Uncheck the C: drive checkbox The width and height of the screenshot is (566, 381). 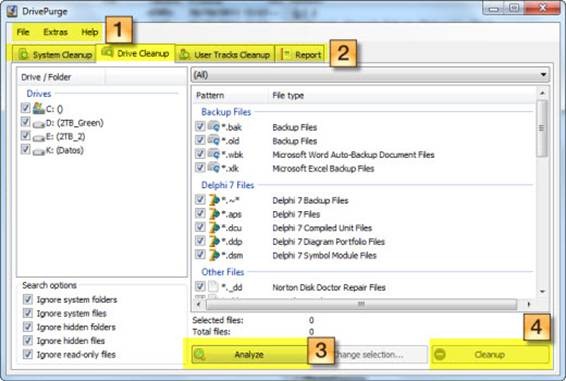coord(25,108)
